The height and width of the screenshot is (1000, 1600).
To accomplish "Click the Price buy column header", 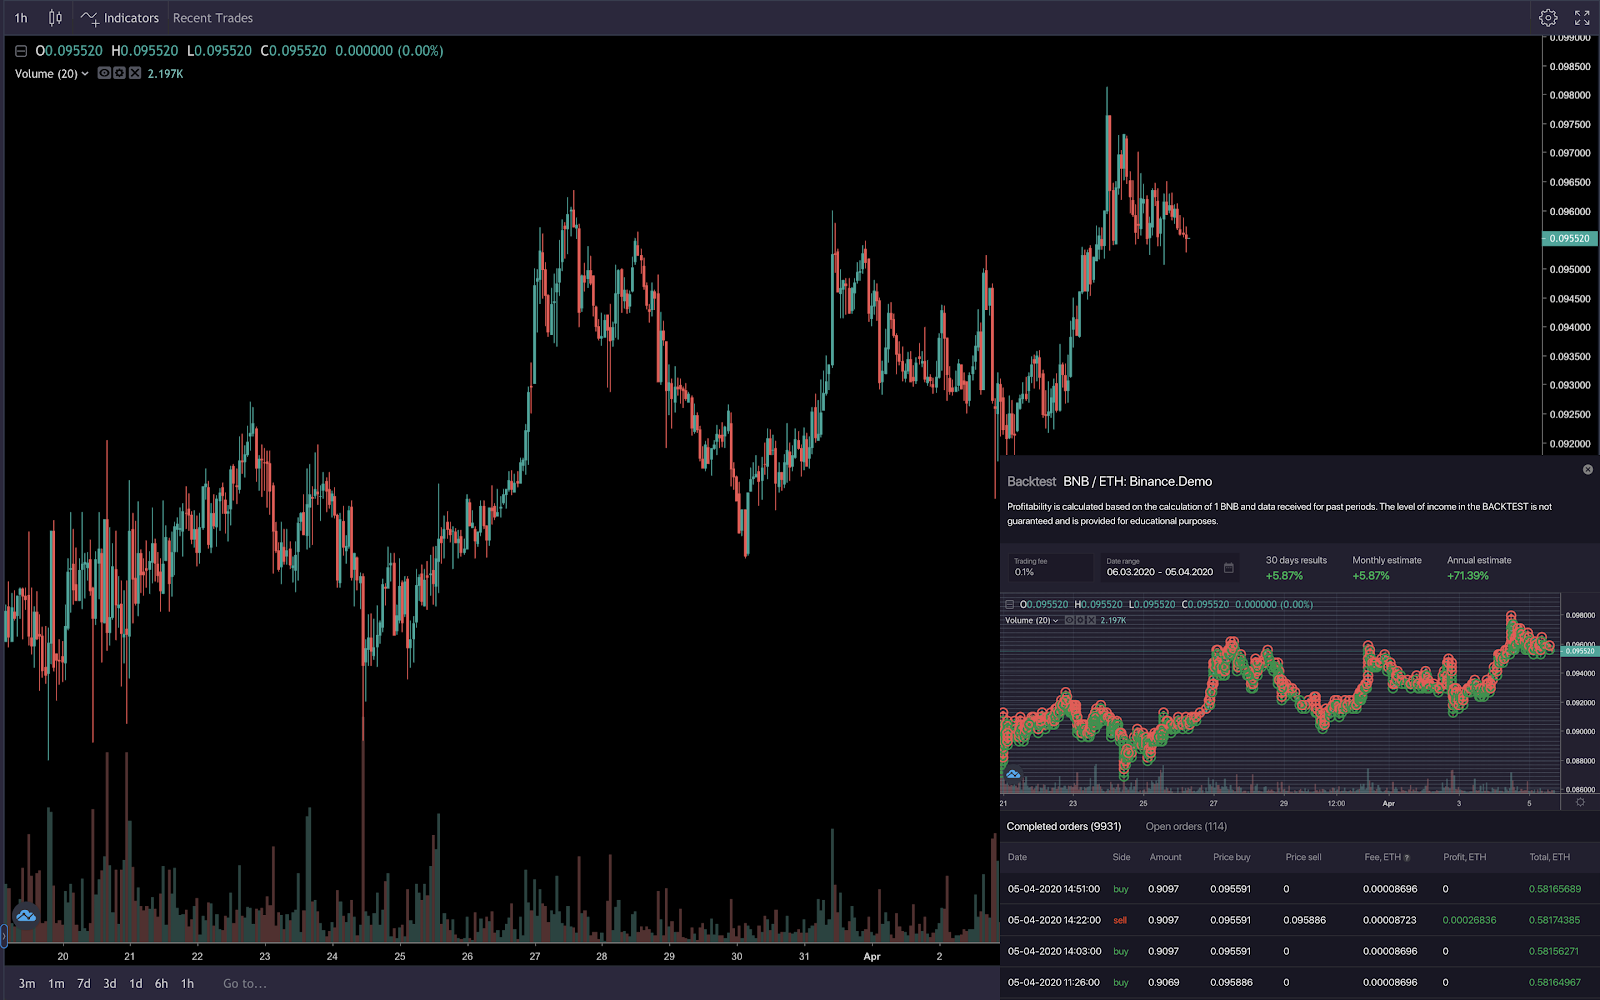I will (1231, 857).
